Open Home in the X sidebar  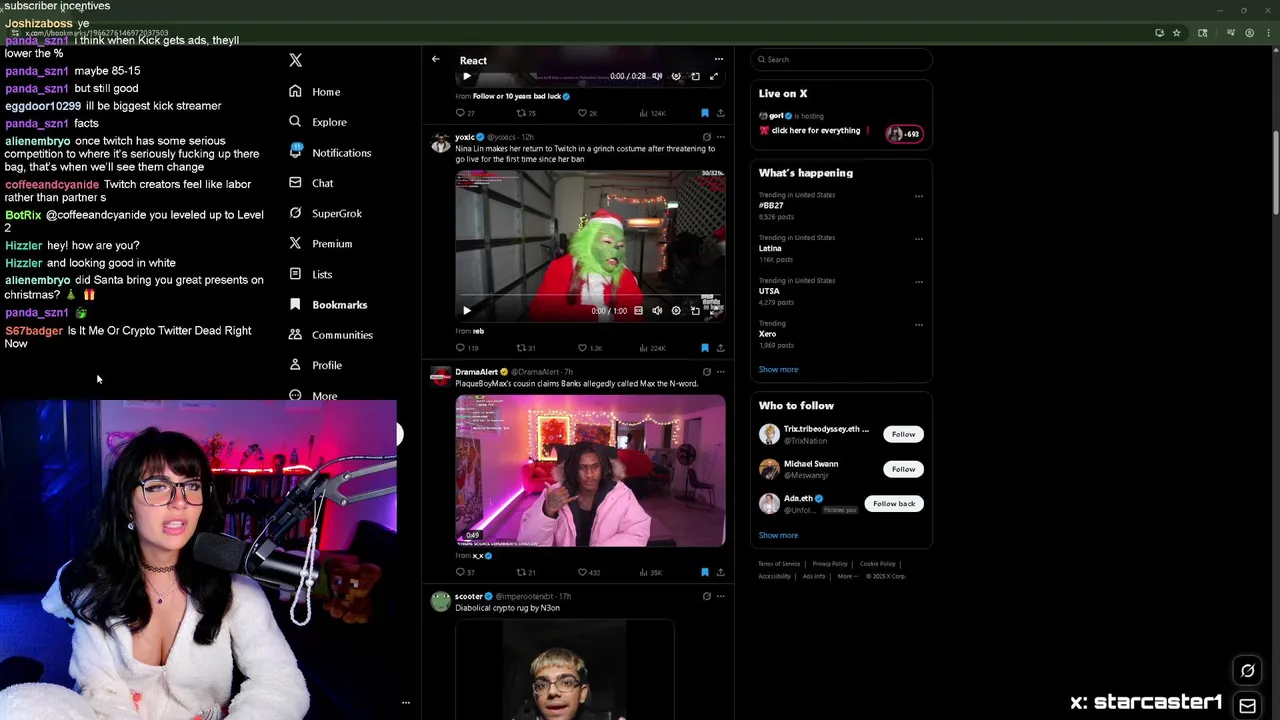314,92
